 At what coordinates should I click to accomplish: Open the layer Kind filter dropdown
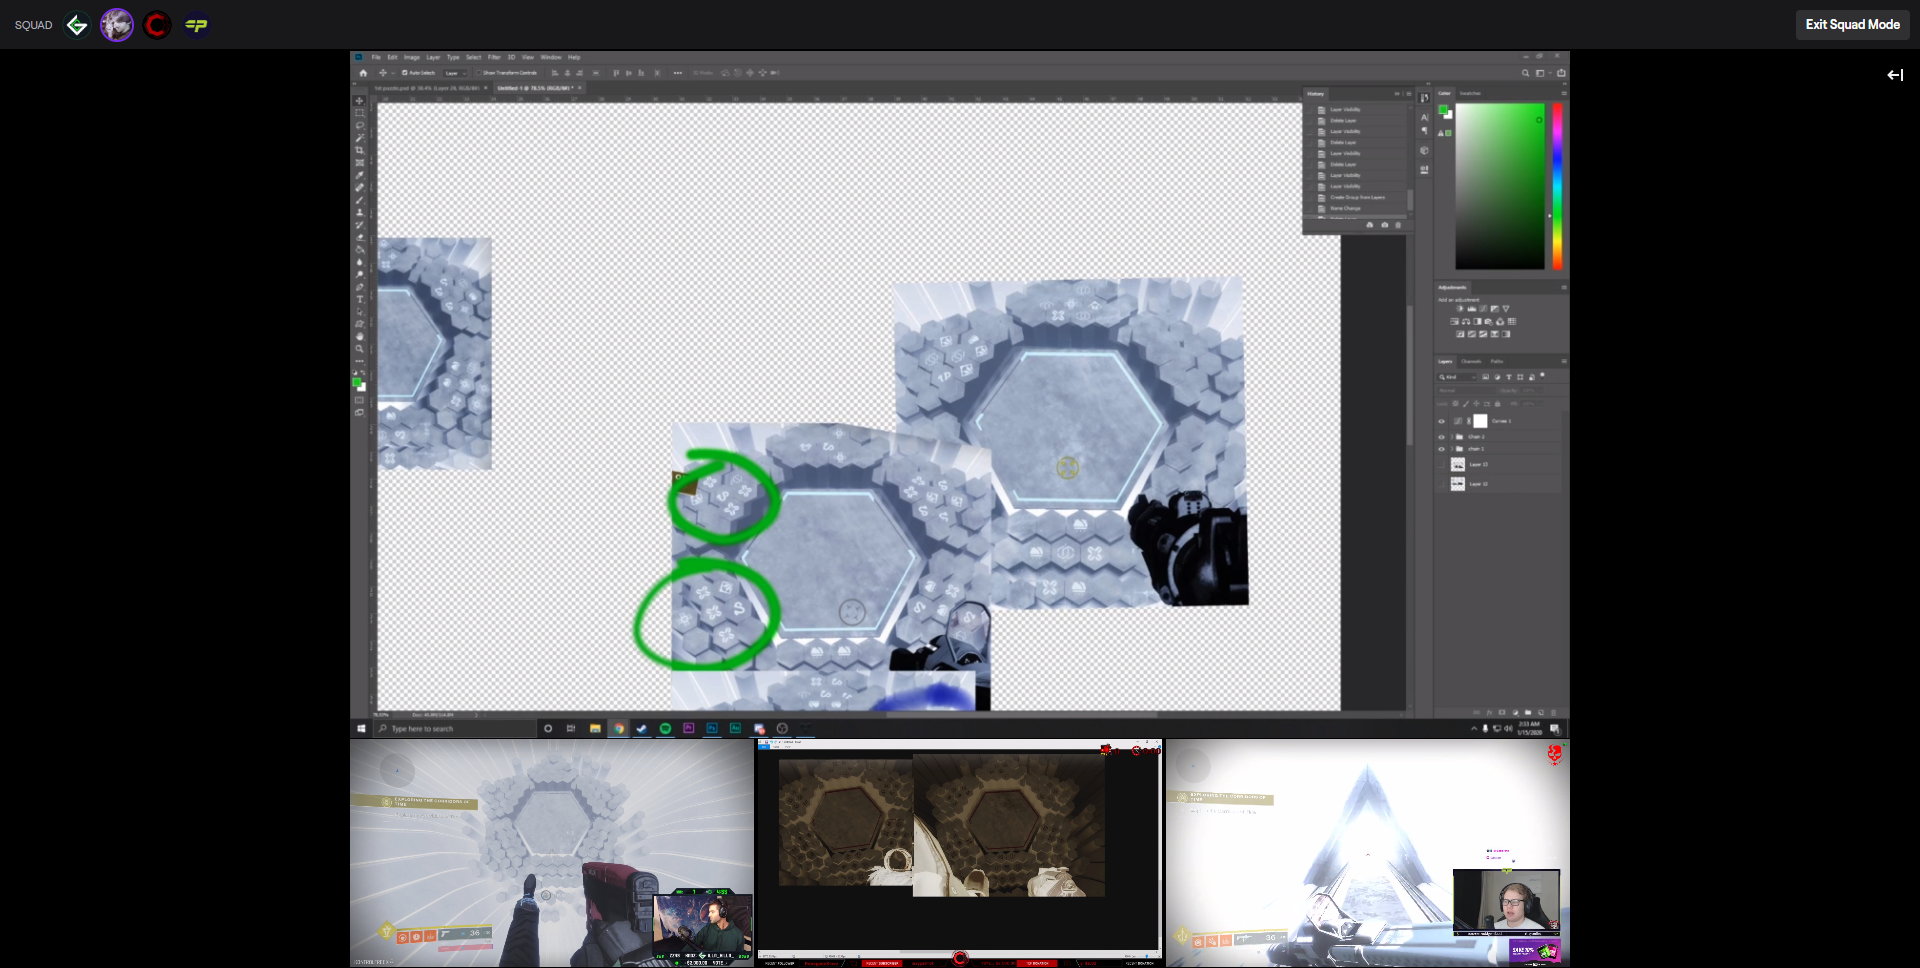(x=1457, y=377)
